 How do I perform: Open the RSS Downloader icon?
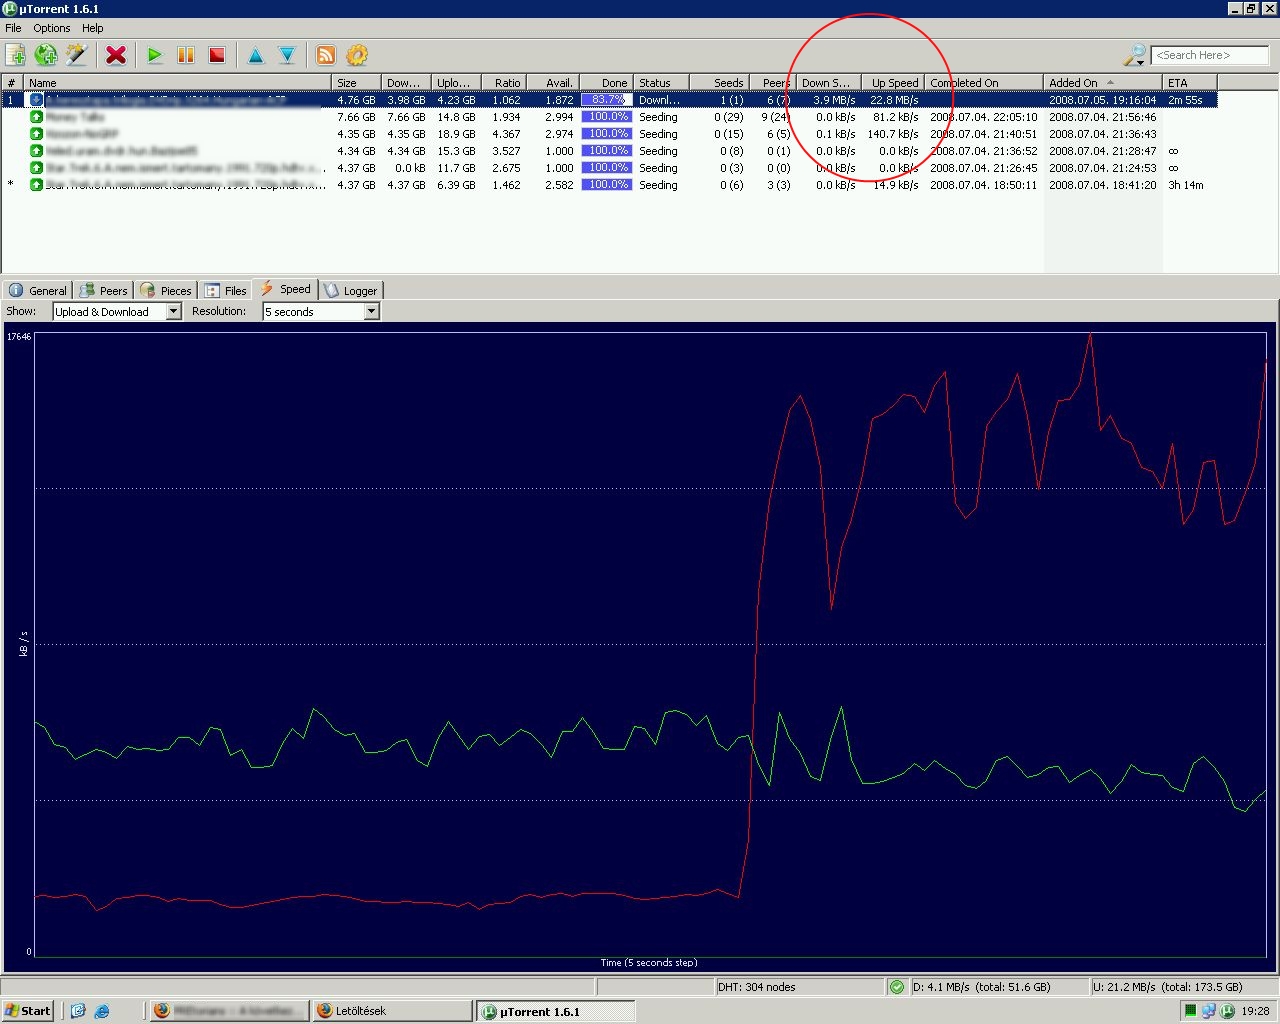click(x=326, y=55)
